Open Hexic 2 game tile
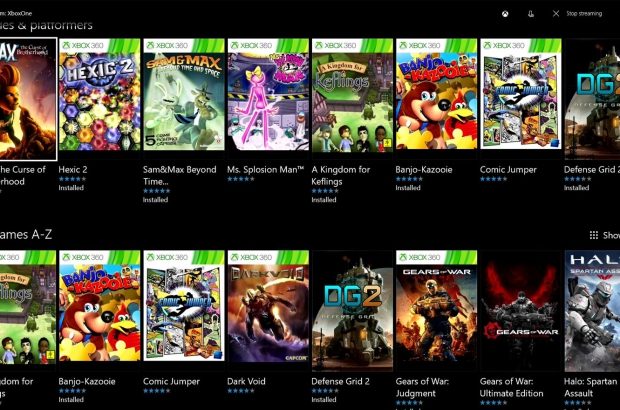The image size is (620, 410). (x=99, y=99)
